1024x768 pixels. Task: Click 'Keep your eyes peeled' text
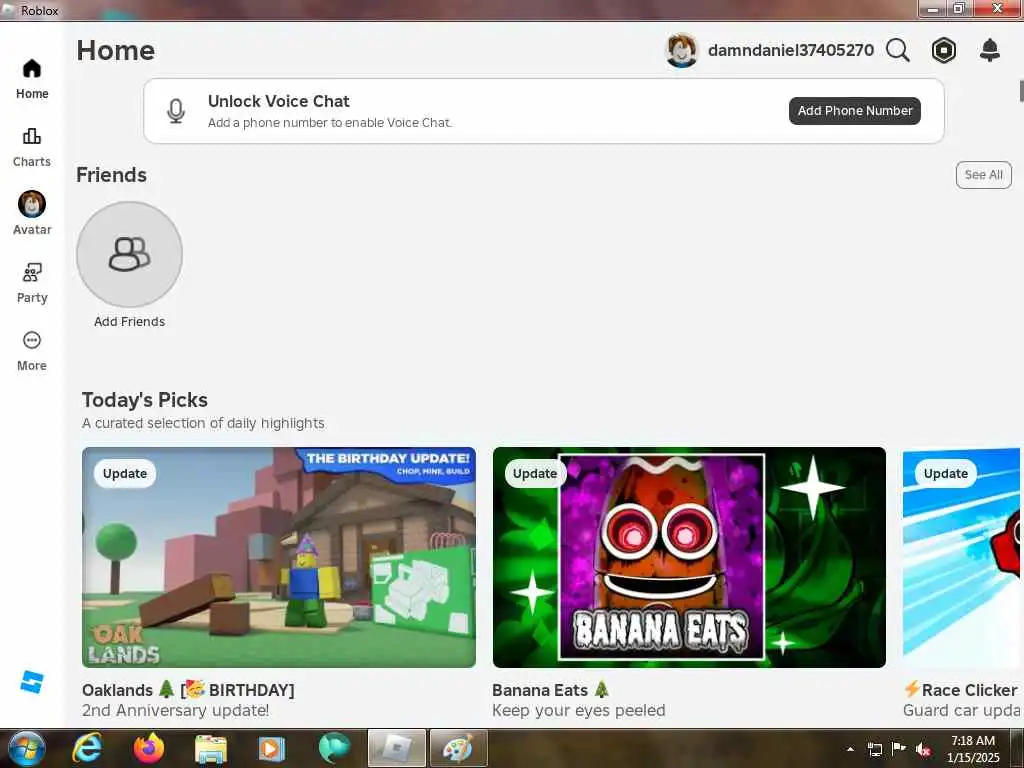(x=579, y=711)
